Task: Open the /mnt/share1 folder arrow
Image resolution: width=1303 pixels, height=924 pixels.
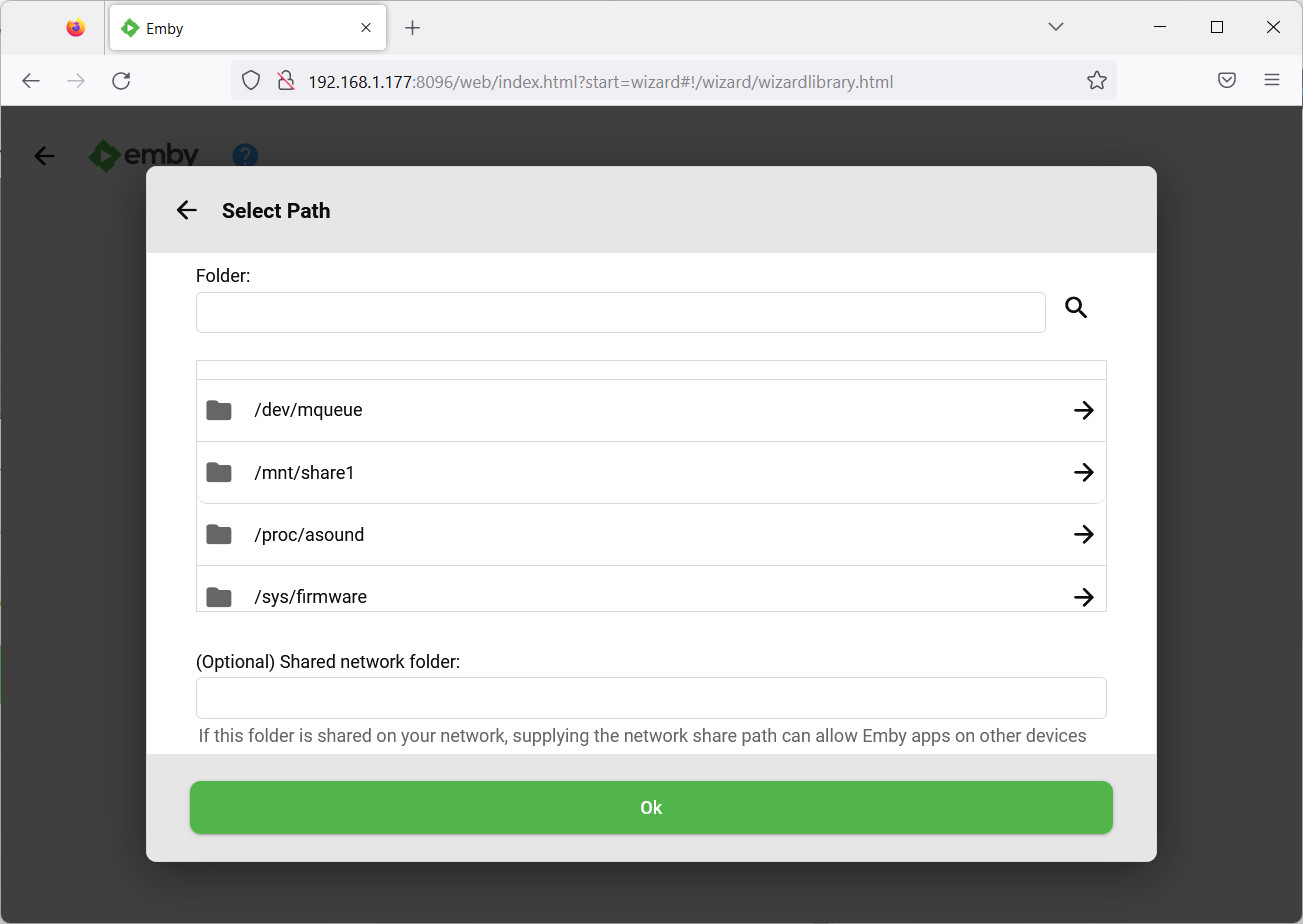Action: tap(1083, 472)
